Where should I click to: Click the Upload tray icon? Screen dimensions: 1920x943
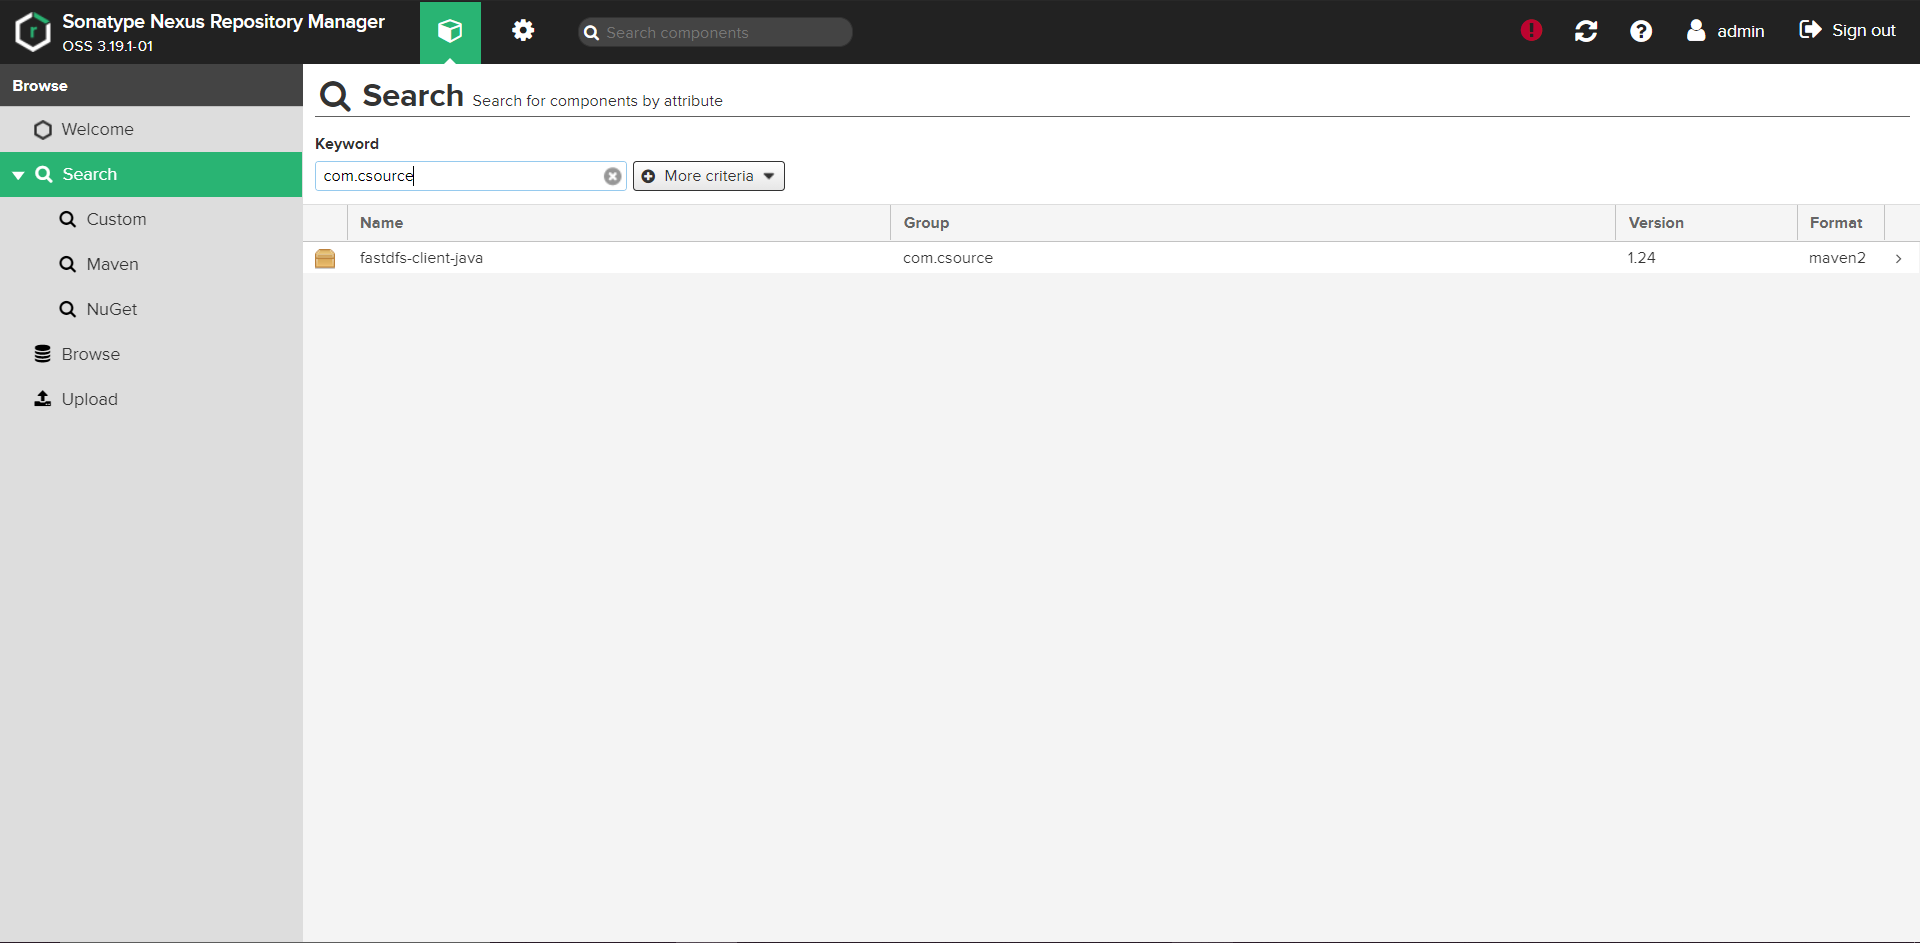click(x=42, y=399)
